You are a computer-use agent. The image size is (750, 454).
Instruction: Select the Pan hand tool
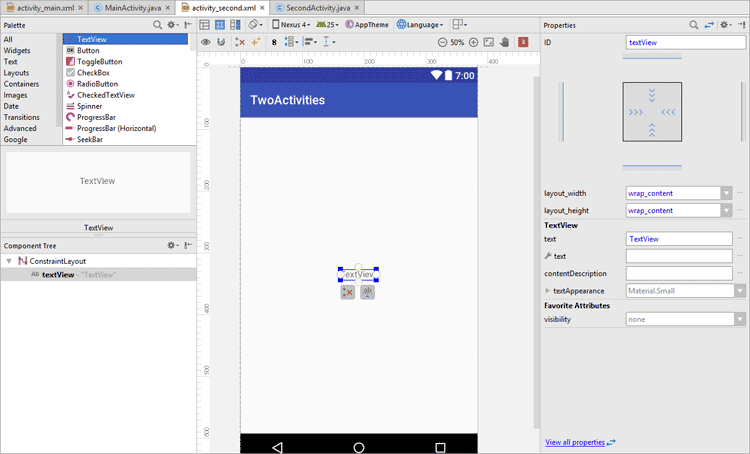[504, 42]
